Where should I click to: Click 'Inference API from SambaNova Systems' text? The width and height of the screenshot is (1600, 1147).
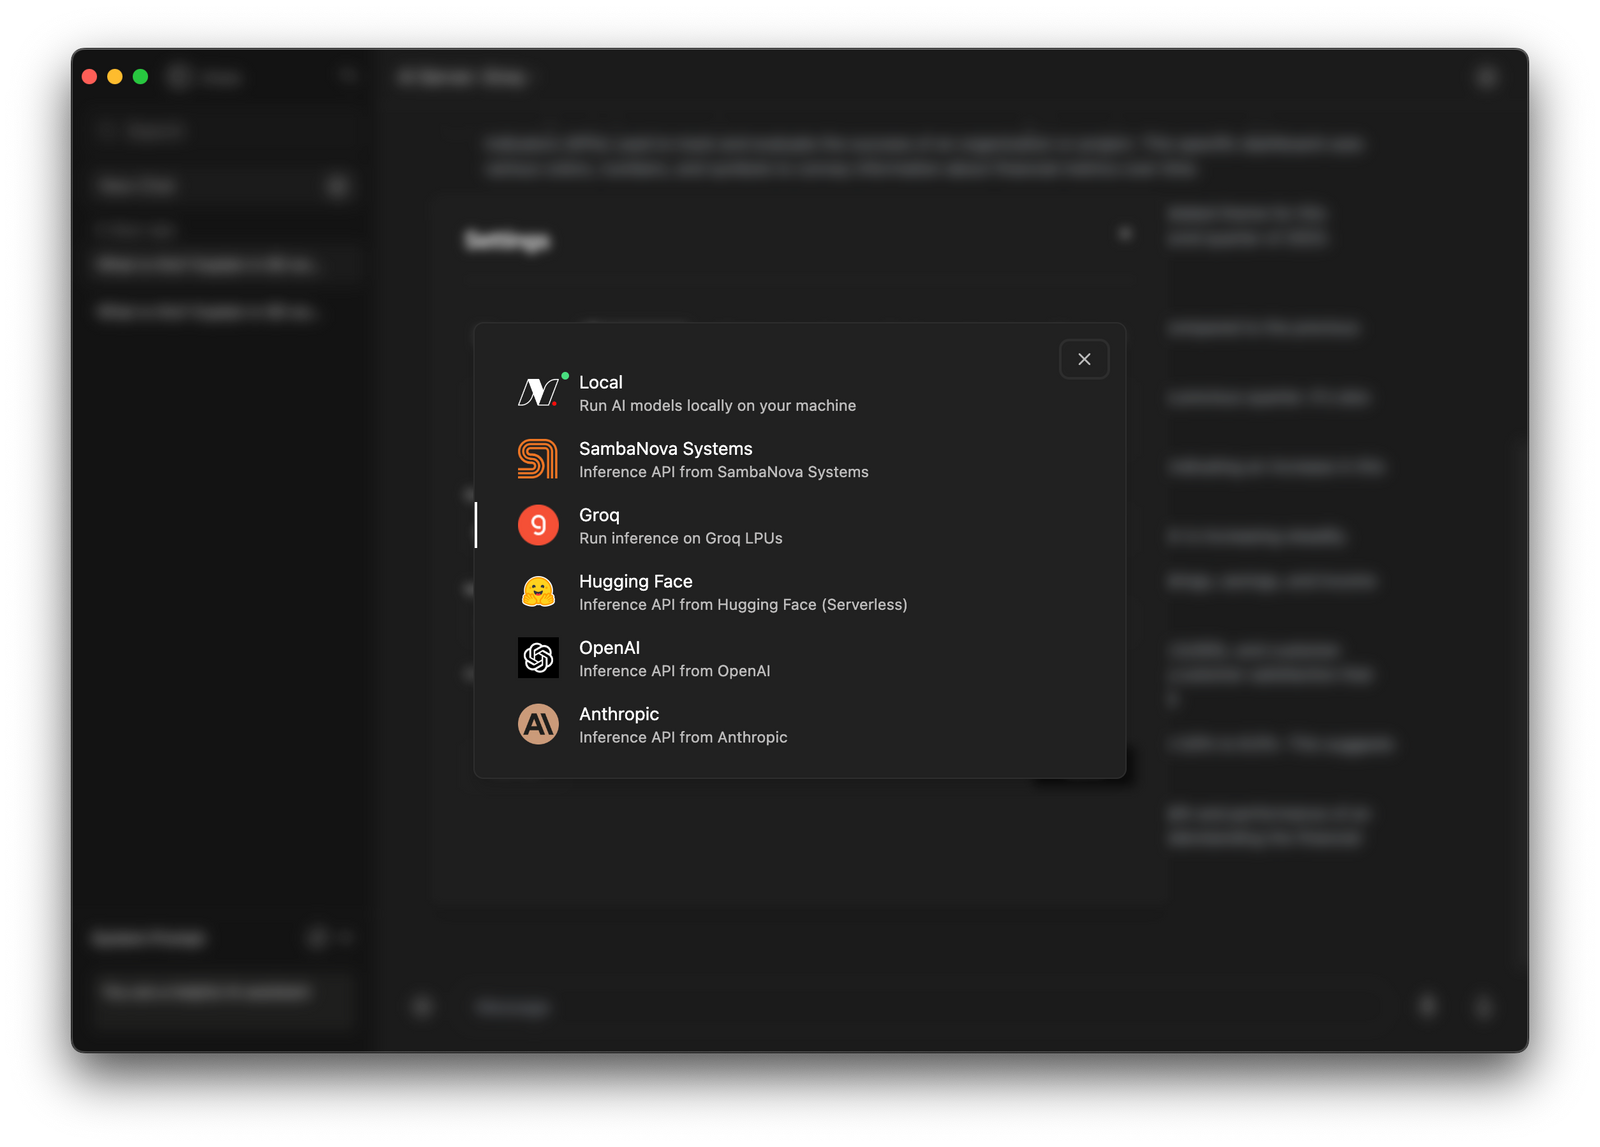724,472
